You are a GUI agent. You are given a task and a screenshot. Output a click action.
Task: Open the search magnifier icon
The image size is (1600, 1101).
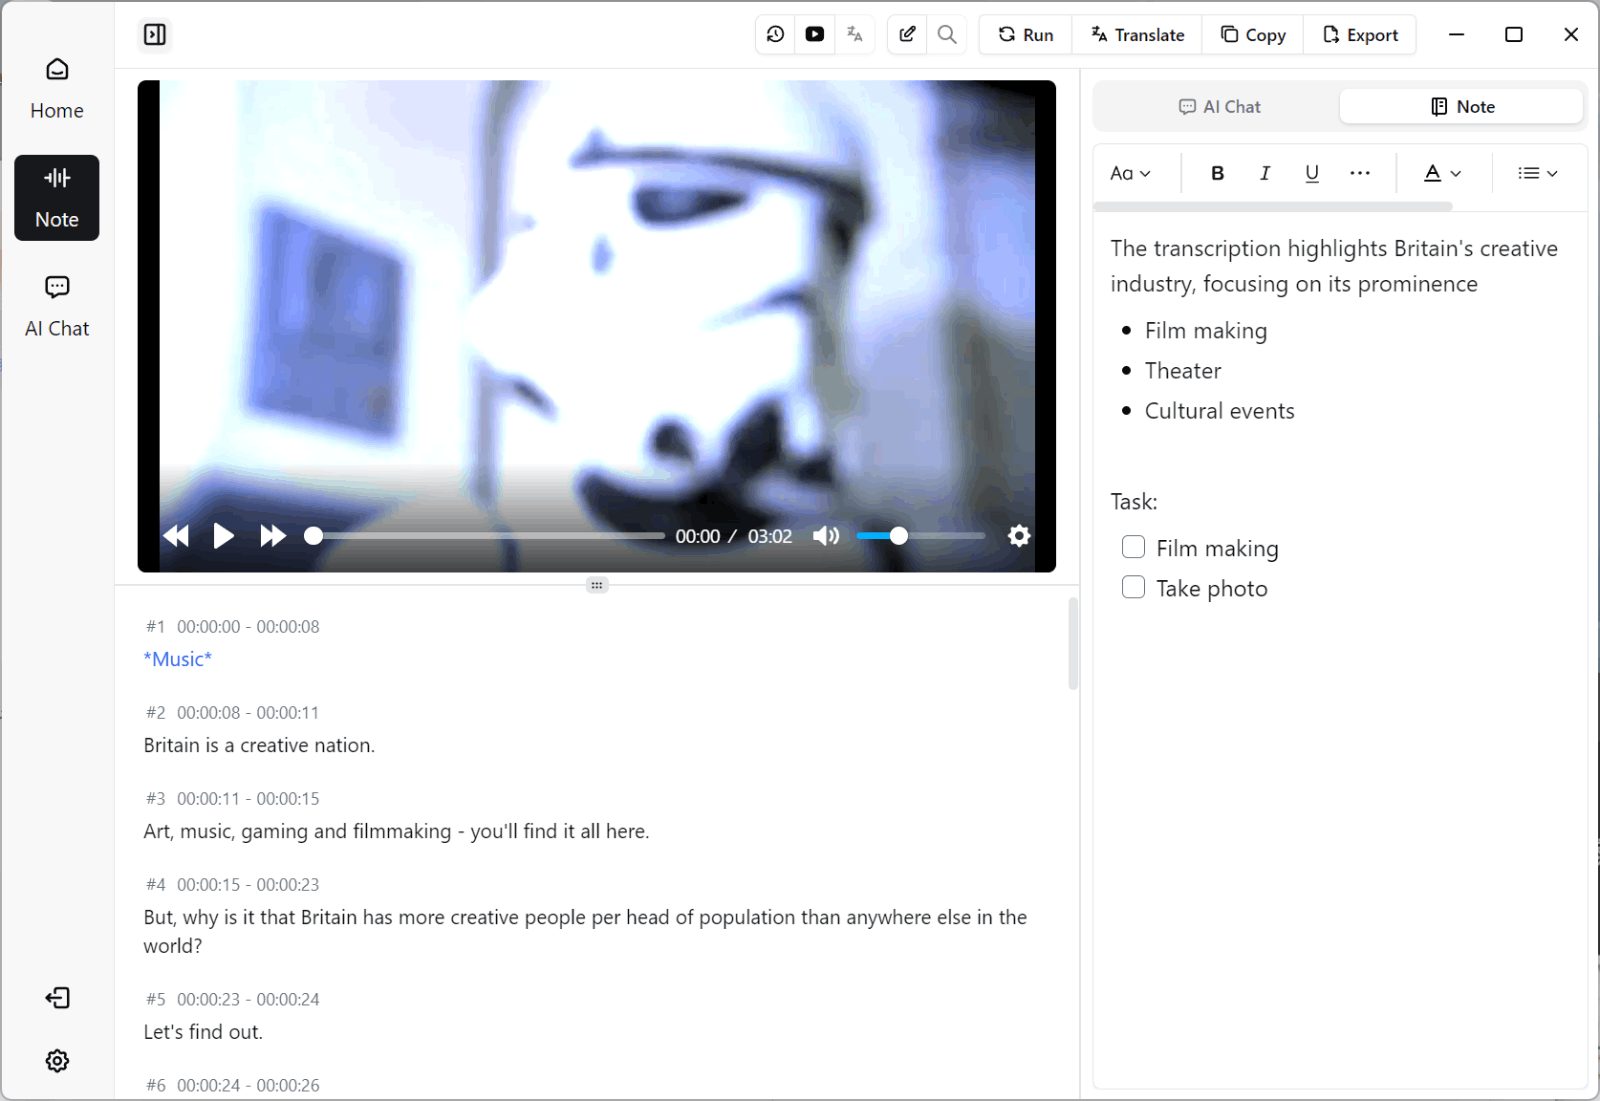coord(947,35)
